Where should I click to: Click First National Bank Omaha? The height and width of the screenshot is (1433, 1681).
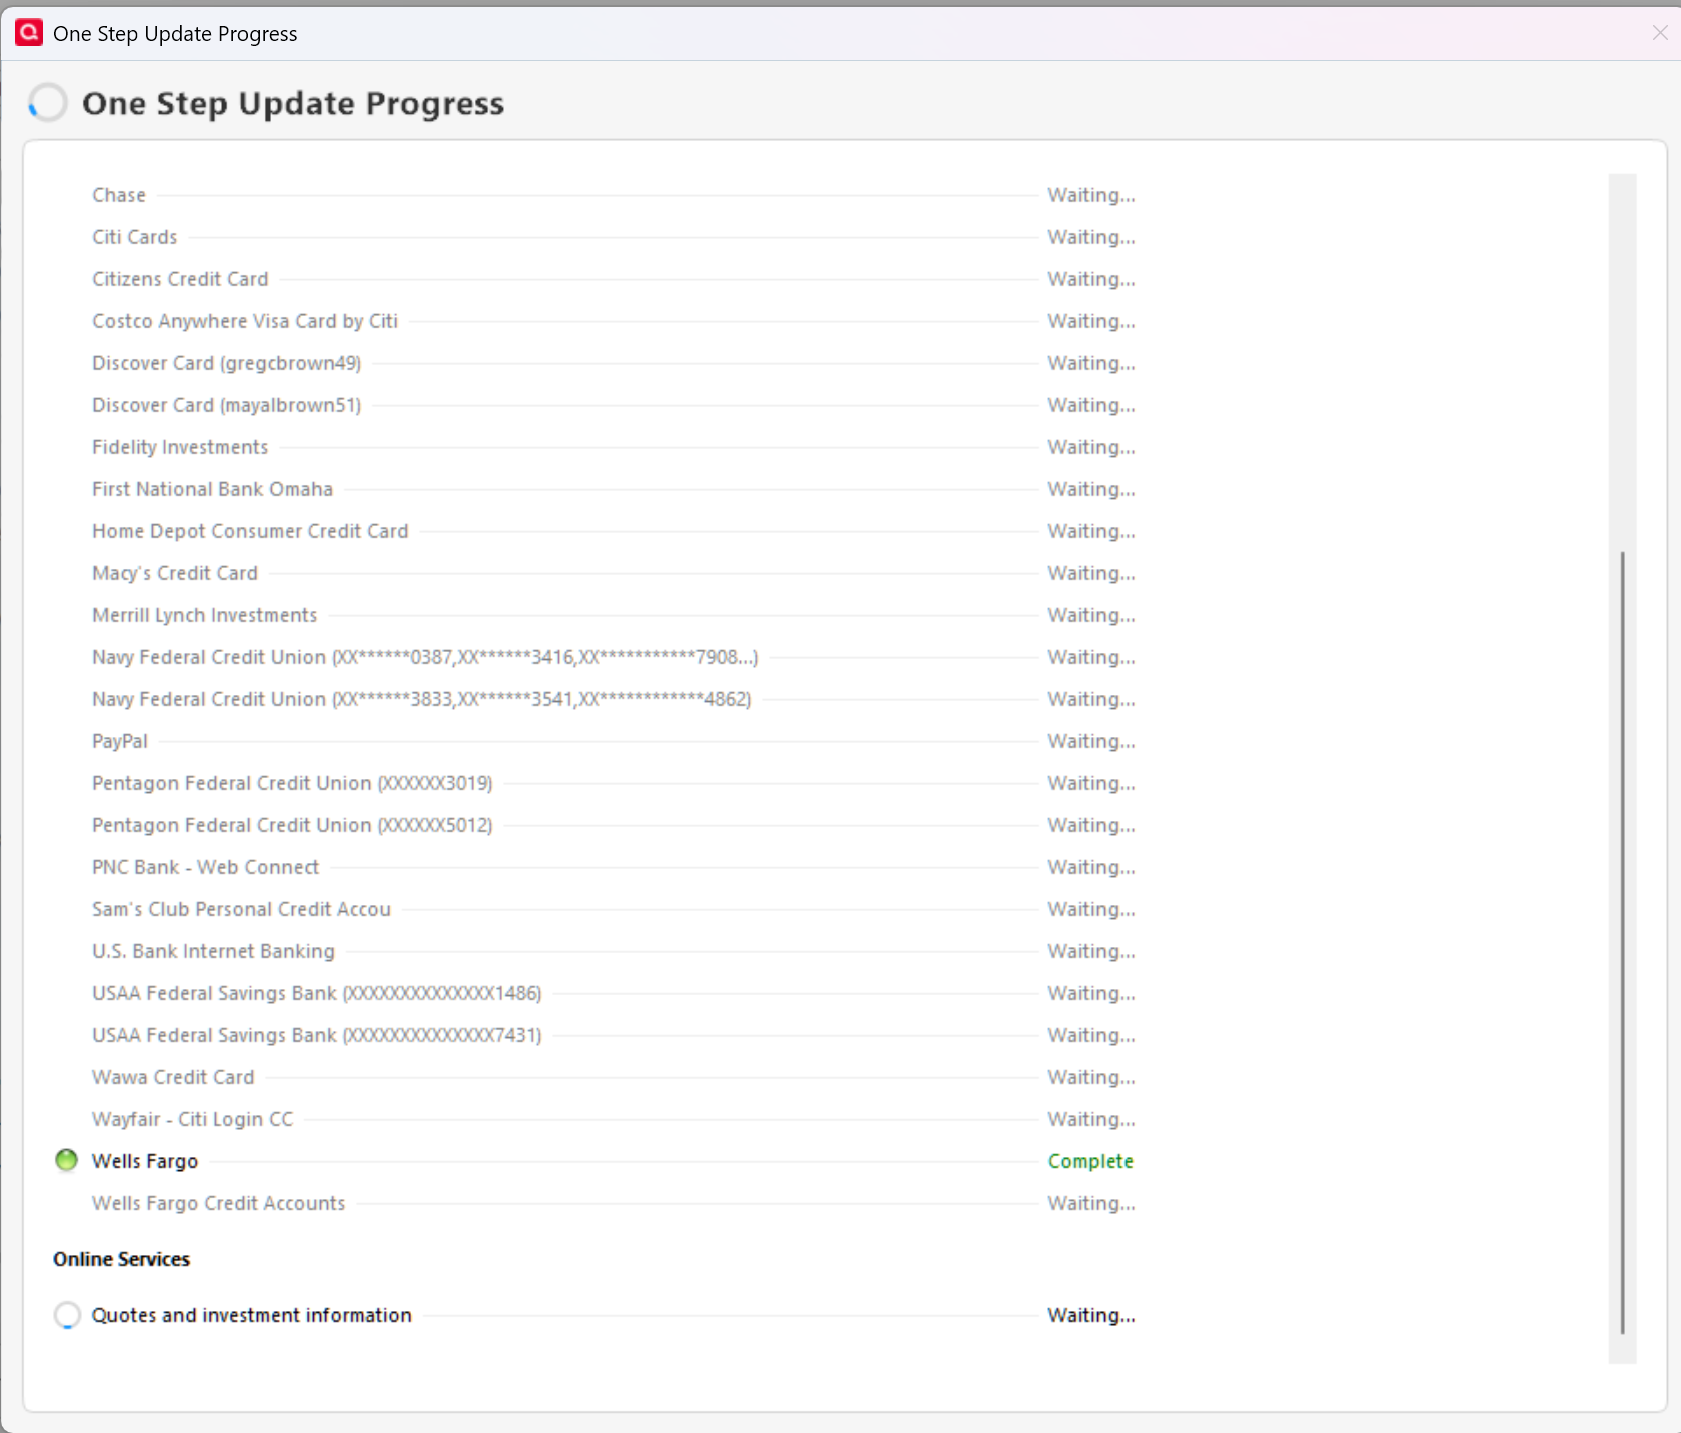pyautogui.click(x=213, y=489)
